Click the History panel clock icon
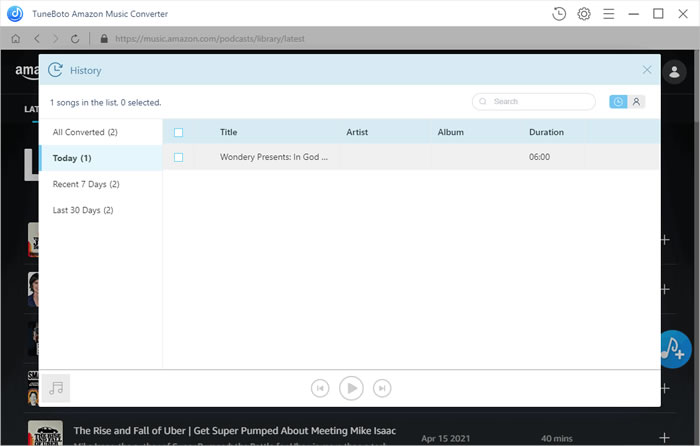The image size is (700, 446). tap(55, 70)
